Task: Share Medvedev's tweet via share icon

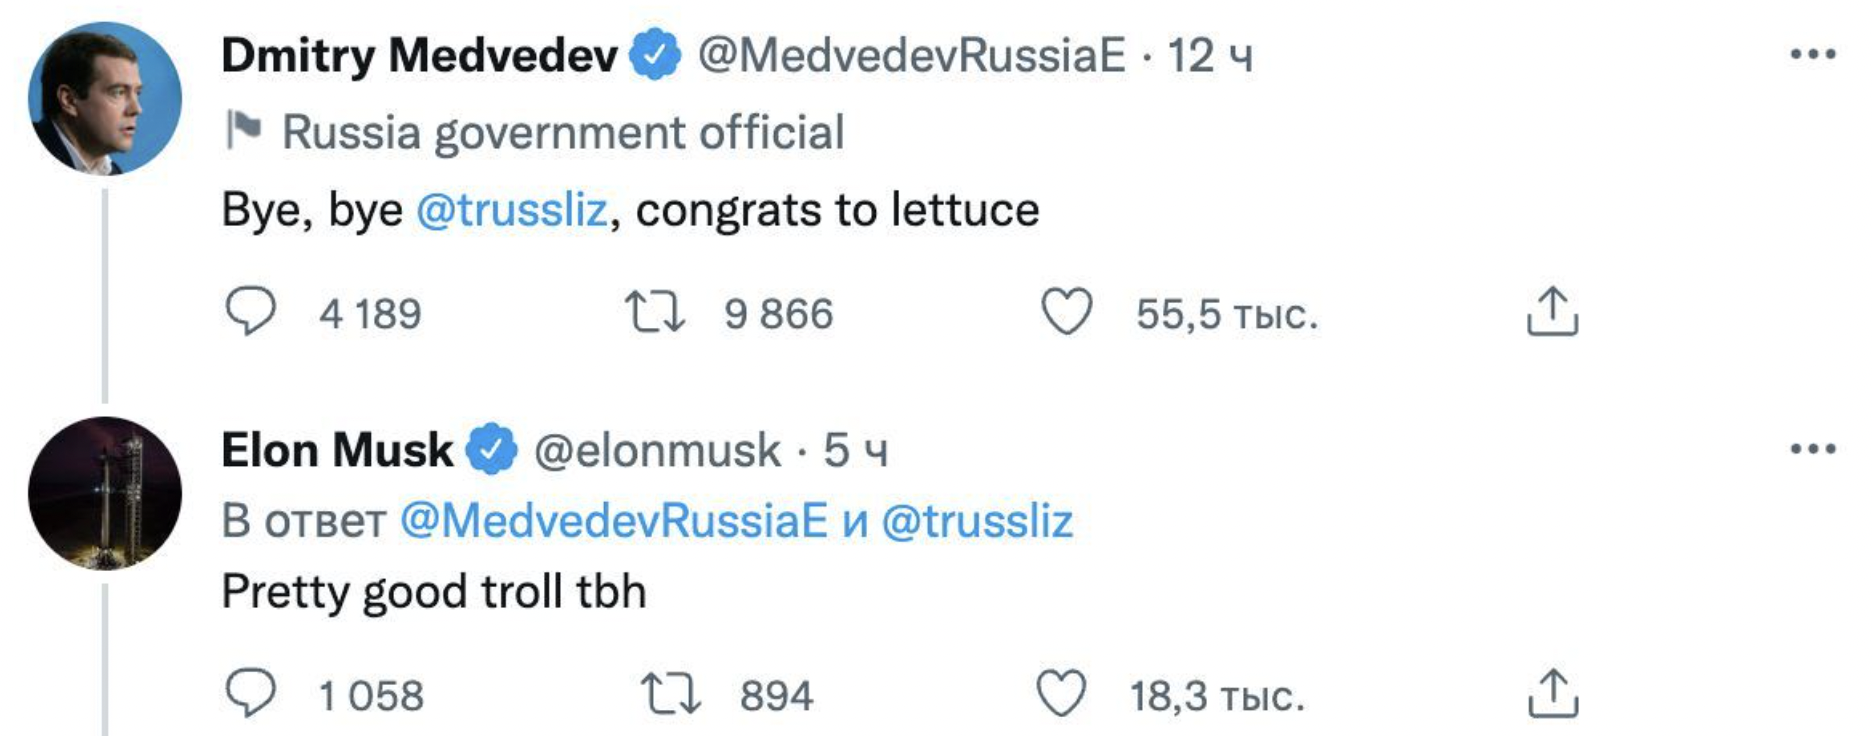Action: click(1552, 312)
